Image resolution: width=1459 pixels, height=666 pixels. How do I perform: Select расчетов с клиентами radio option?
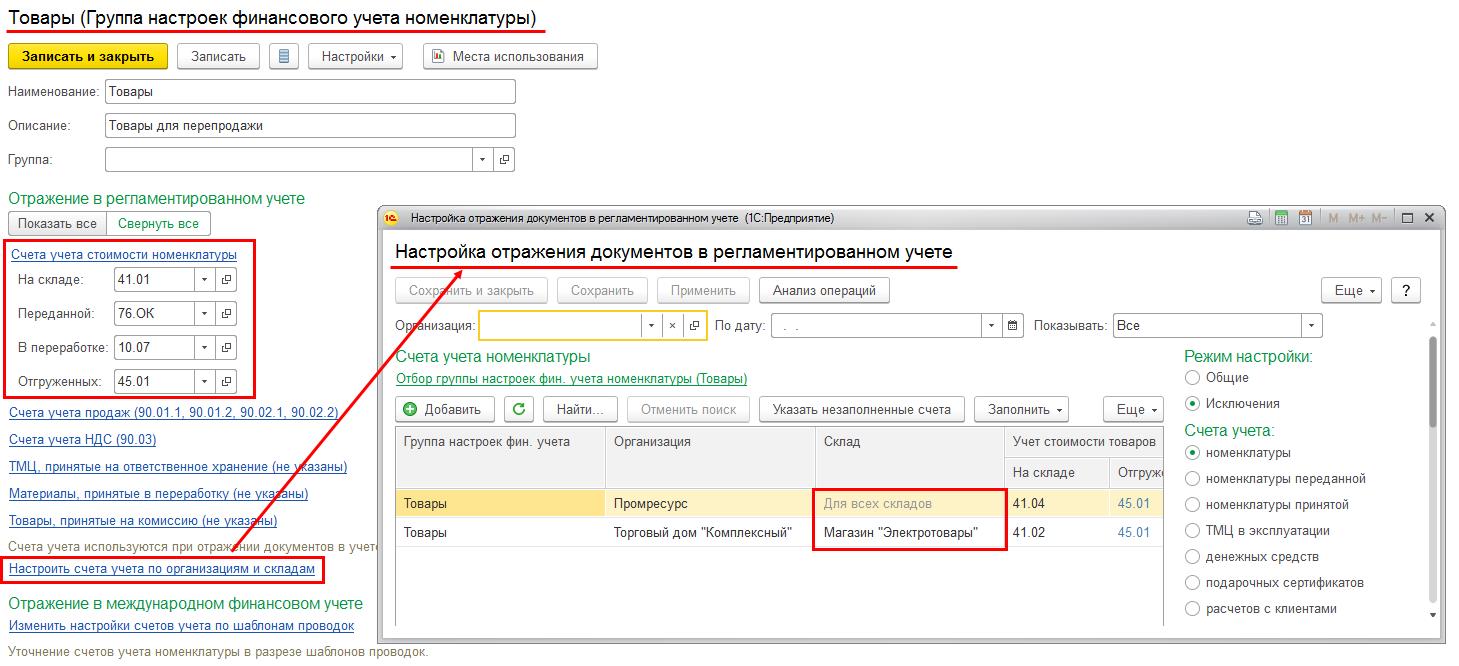pyautogui.click(x=1191, y=608)
